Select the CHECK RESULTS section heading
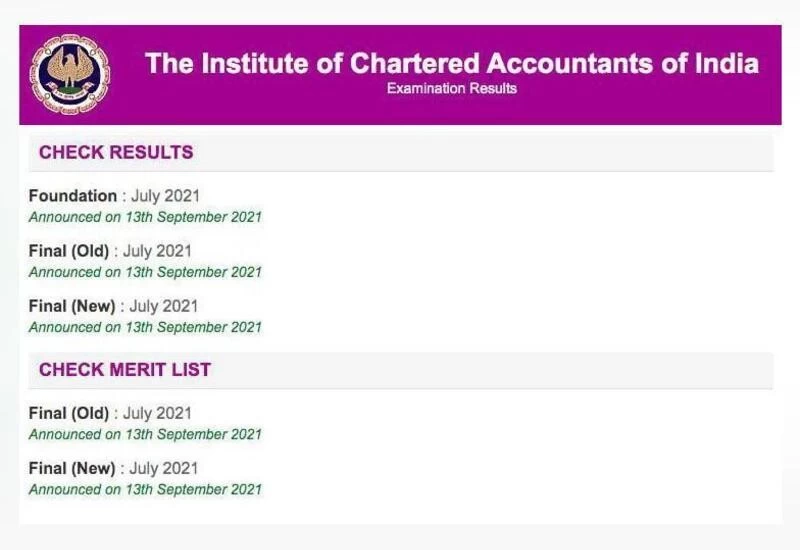800x550 pixels. [116, 153]
